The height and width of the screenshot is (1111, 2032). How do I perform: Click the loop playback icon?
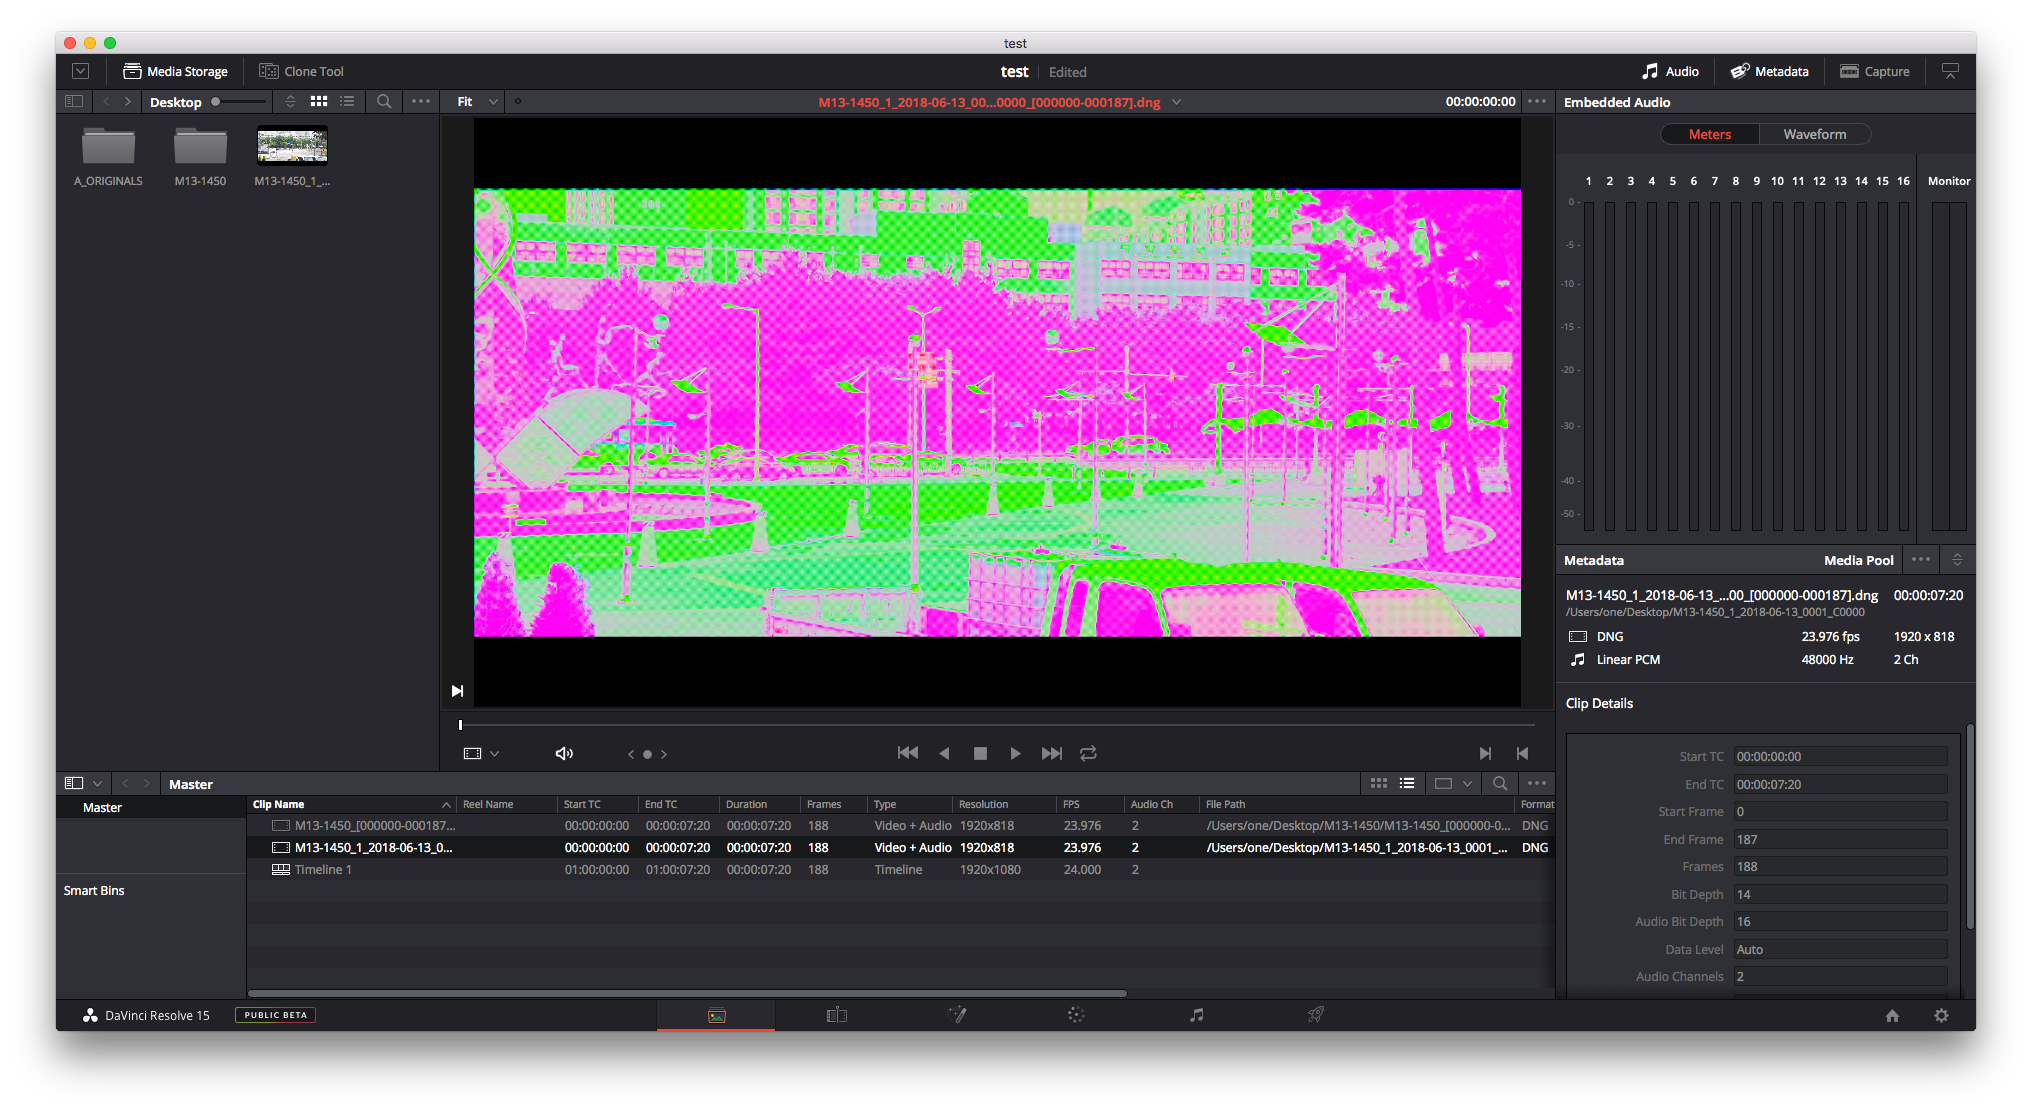(1088, 753)
